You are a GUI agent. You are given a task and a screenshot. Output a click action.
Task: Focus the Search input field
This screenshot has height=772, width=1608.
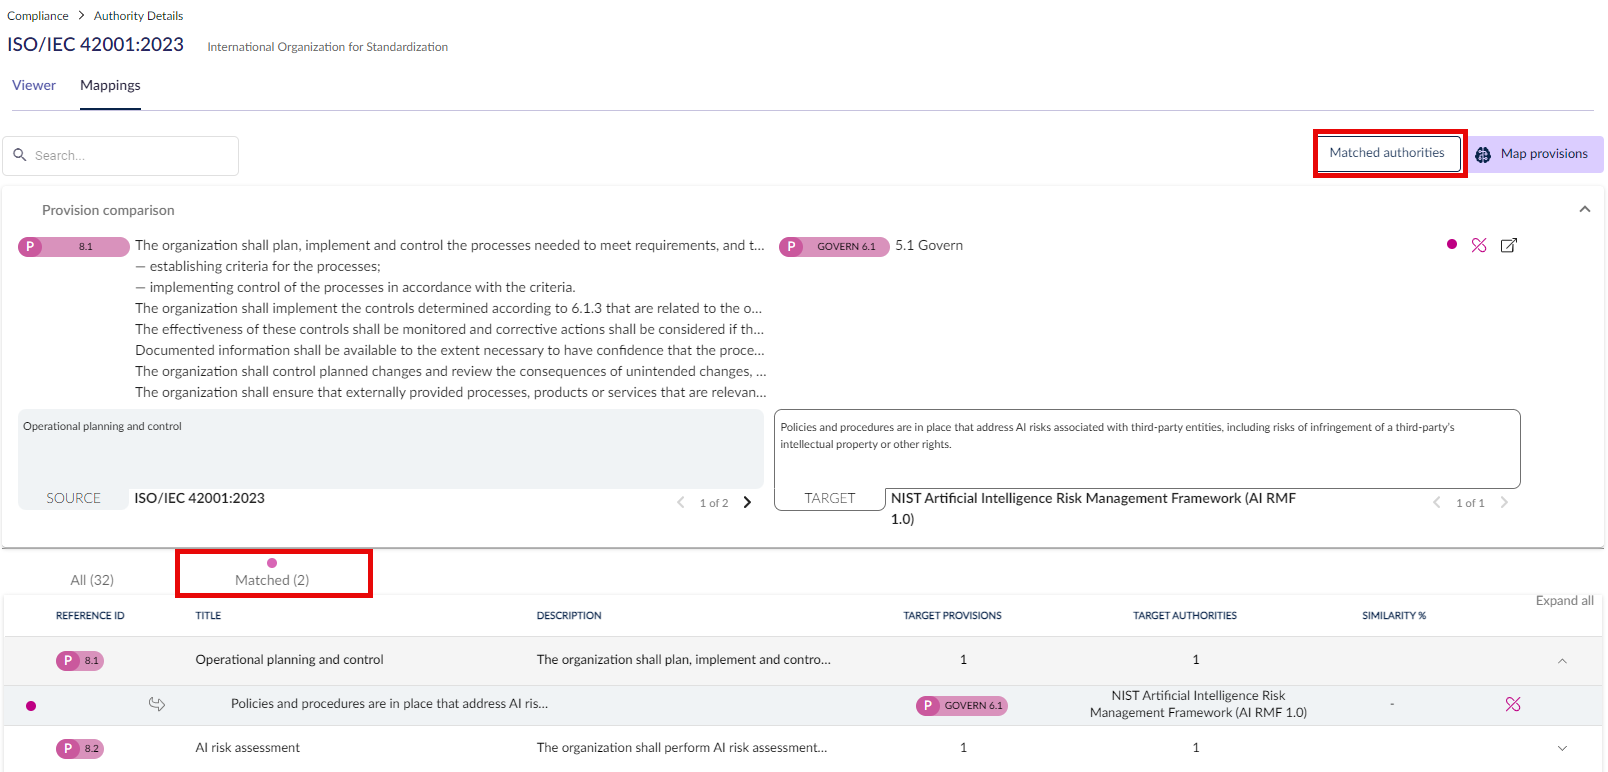(120, 156)
